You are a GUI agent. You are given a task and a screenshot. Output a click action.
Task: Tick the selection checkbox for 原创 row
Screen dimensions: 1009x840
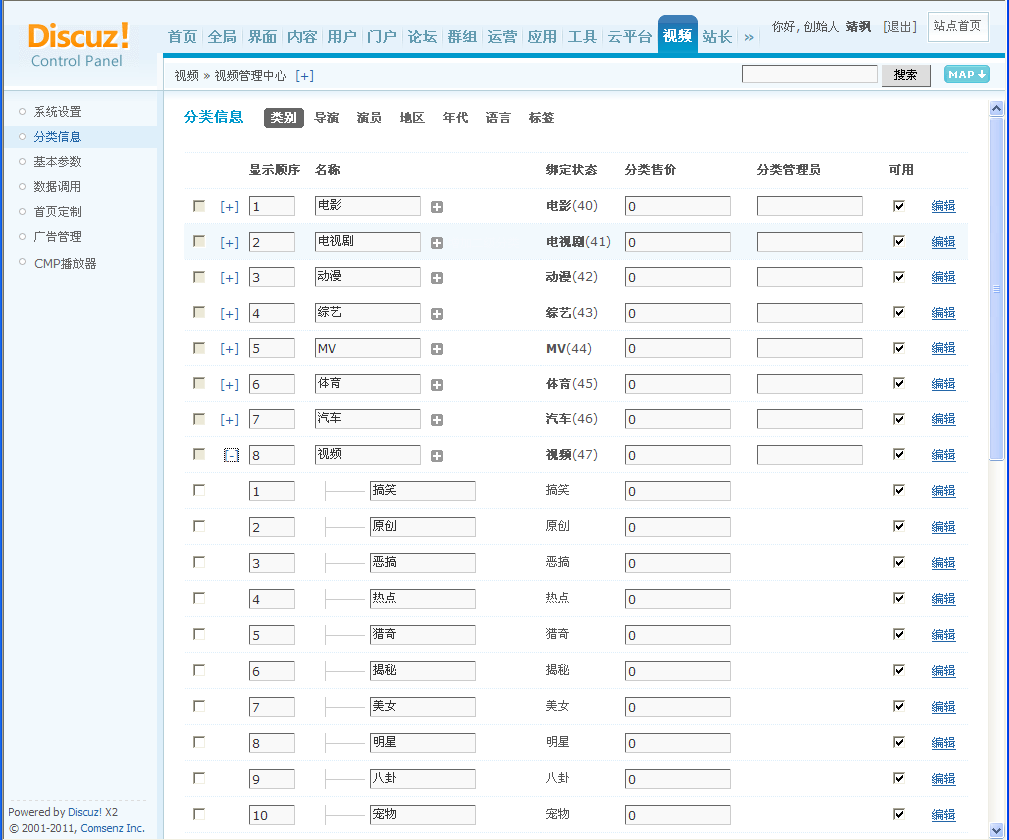[199, 527]
